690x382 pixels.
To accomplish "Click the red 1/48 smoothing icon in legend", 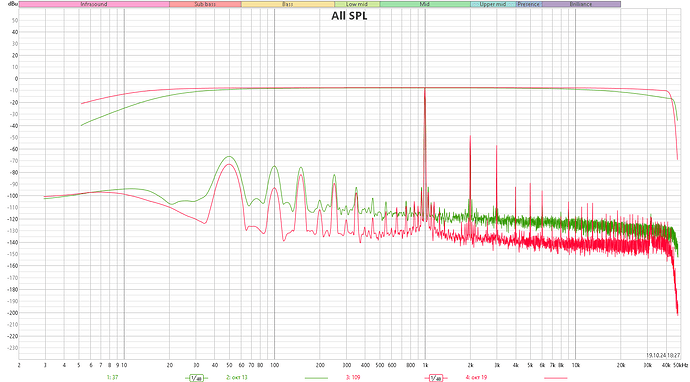I will pyautogui.click(x=436, y=378).
